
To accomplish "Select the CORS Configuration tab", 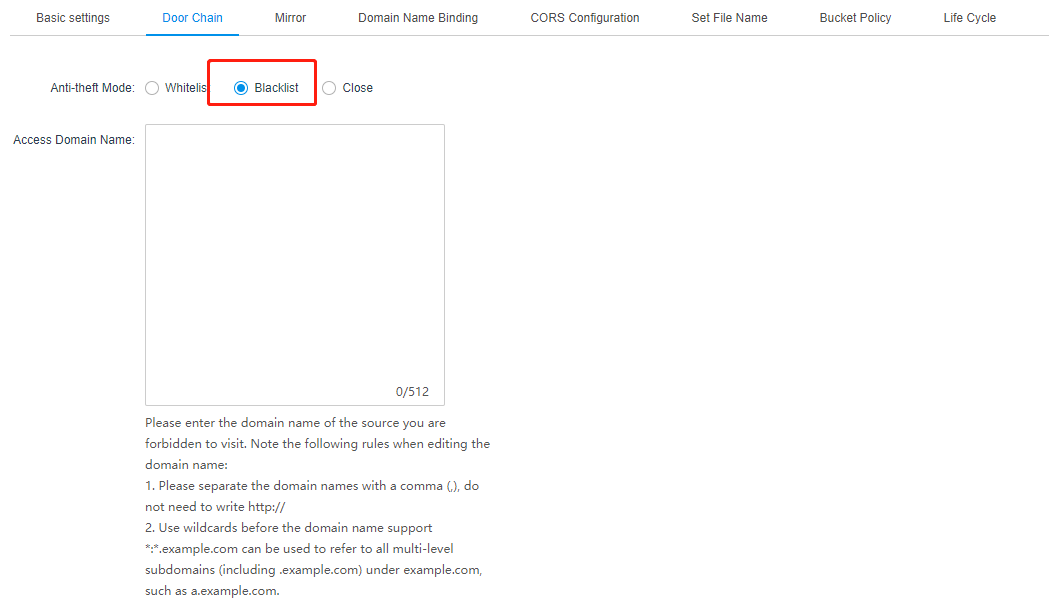I will tap(585, 17).
